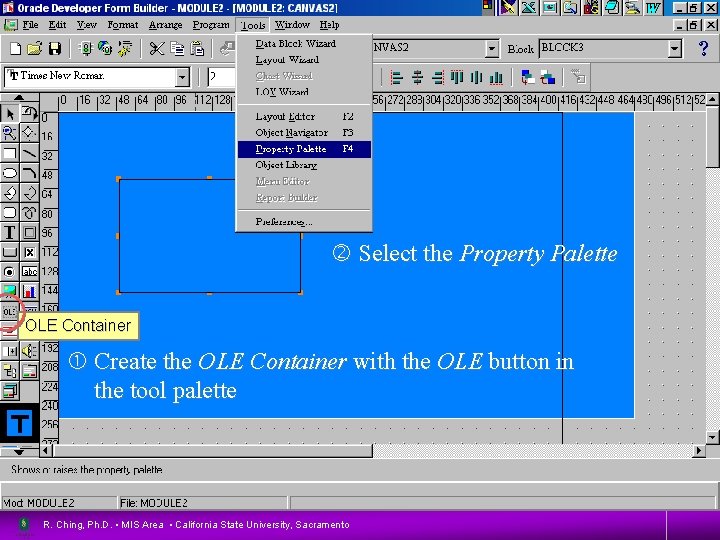720x540 pixels.
Task: Click the Align Right icon
Action: click(x=438, y=77)
